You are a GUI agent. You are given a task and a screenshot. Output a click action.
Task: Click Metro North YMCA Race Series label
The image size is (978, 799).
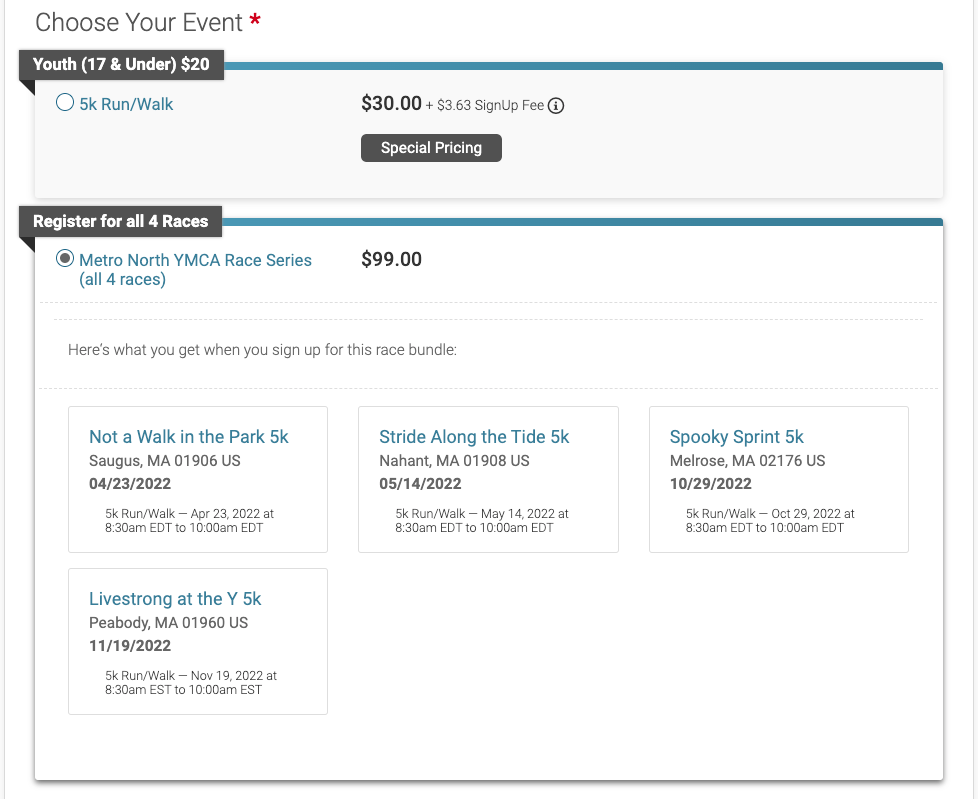coord(195,269)
